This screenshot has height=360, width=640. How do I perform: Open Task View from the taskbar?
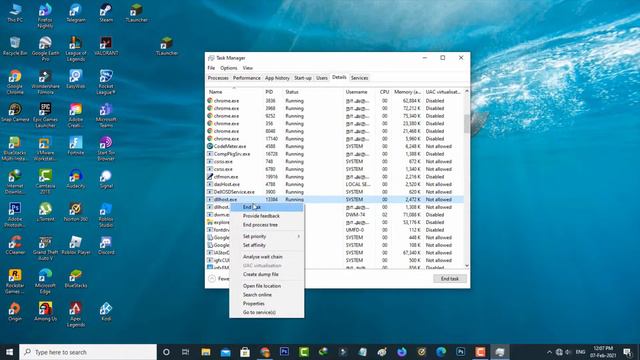(185, 352)
